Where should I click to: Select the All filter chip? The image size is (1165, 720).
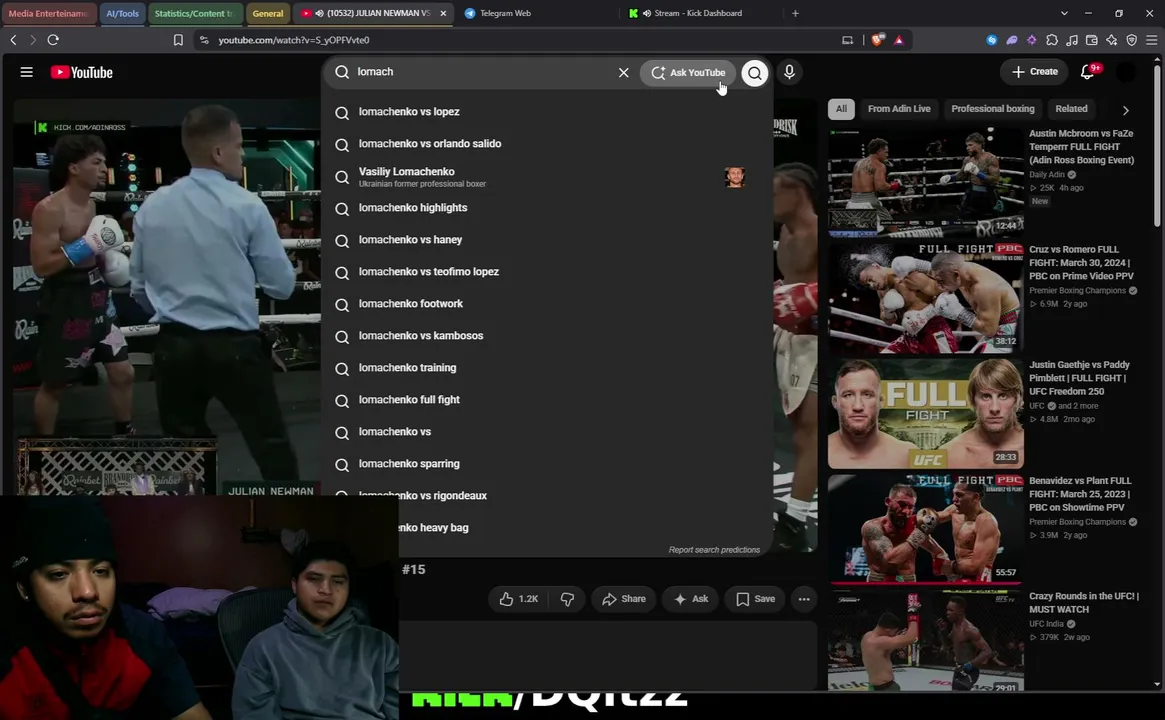pyautogui.click(x=841, y=109)
